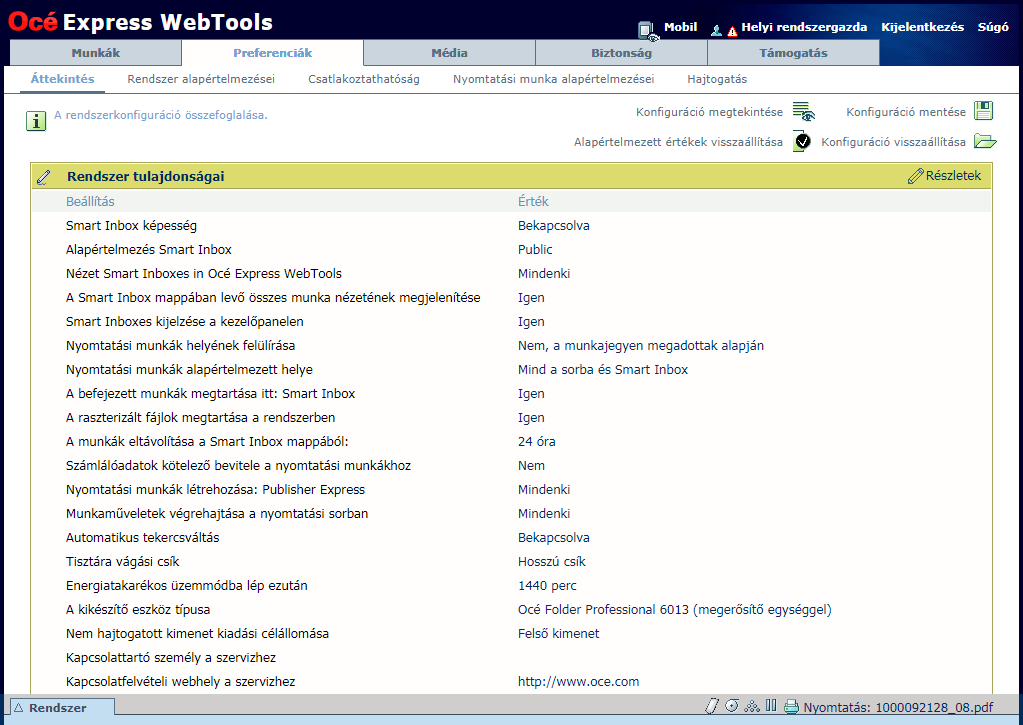This screenshot has width=1023, height=725.
Task: Click the Konfiguráció visszaállítása open folder icon
Action: click(985, 141)
